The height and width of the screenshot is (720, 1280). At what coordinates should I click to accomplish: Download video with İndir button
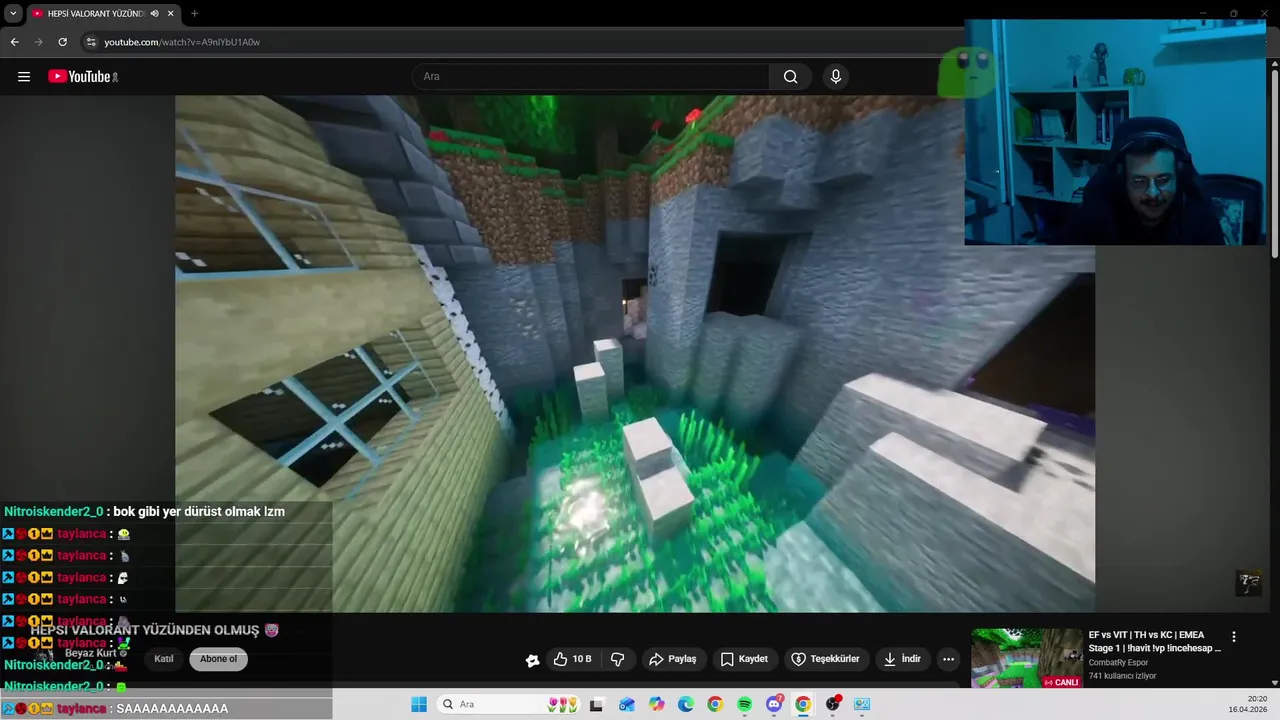pyautogui.click(x=902, y=659)
